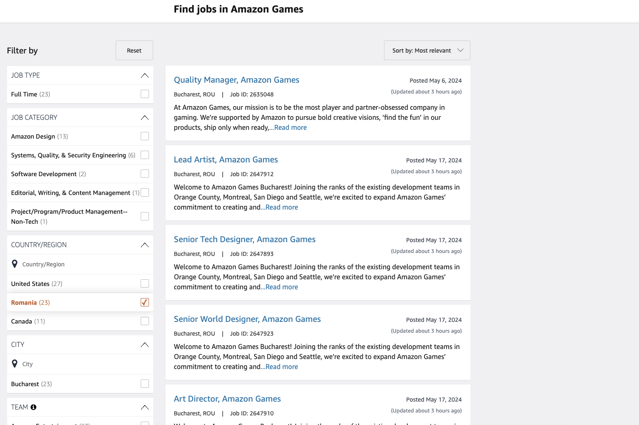
Task: Check the Canada checkbox
Action: [145, 321]
